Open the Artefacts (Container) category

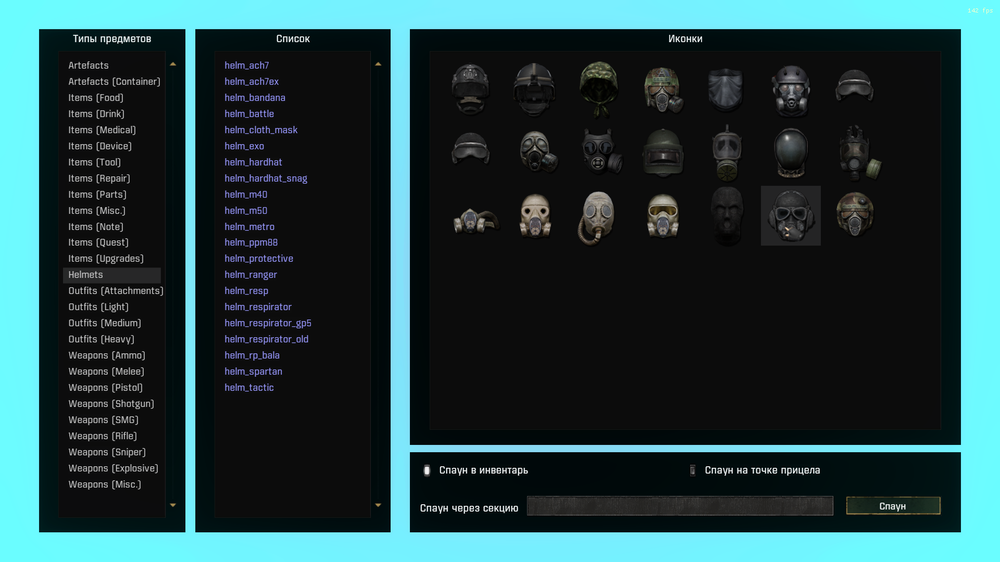(x=114, y=82)
